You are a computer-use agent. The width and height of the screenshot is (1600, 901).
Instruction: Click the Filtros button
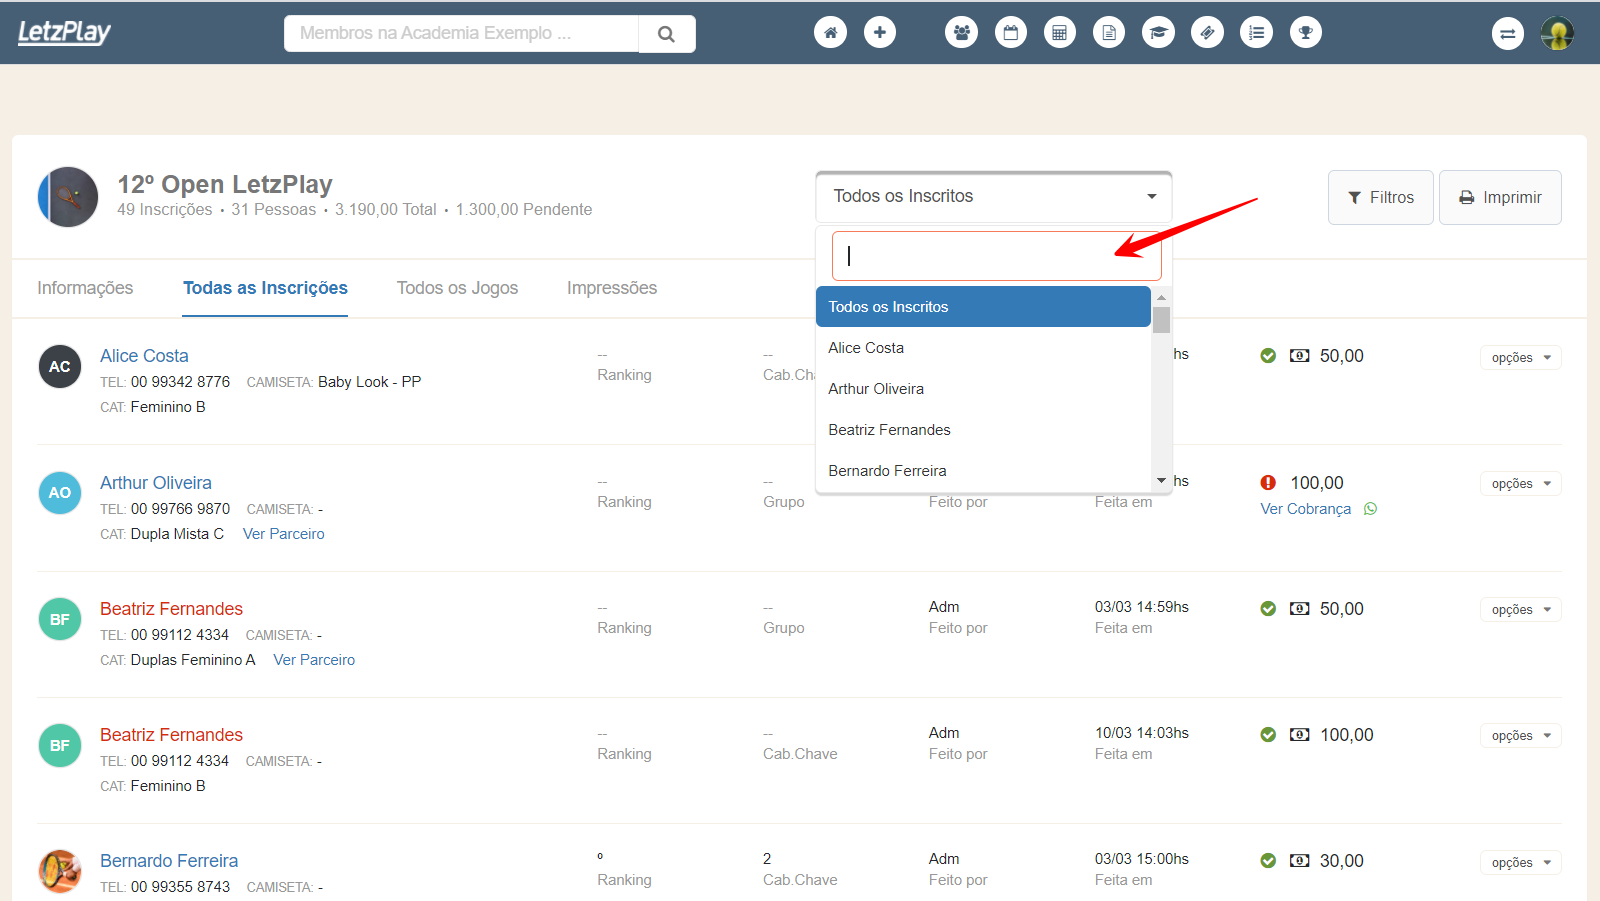tap(1380, 198)
